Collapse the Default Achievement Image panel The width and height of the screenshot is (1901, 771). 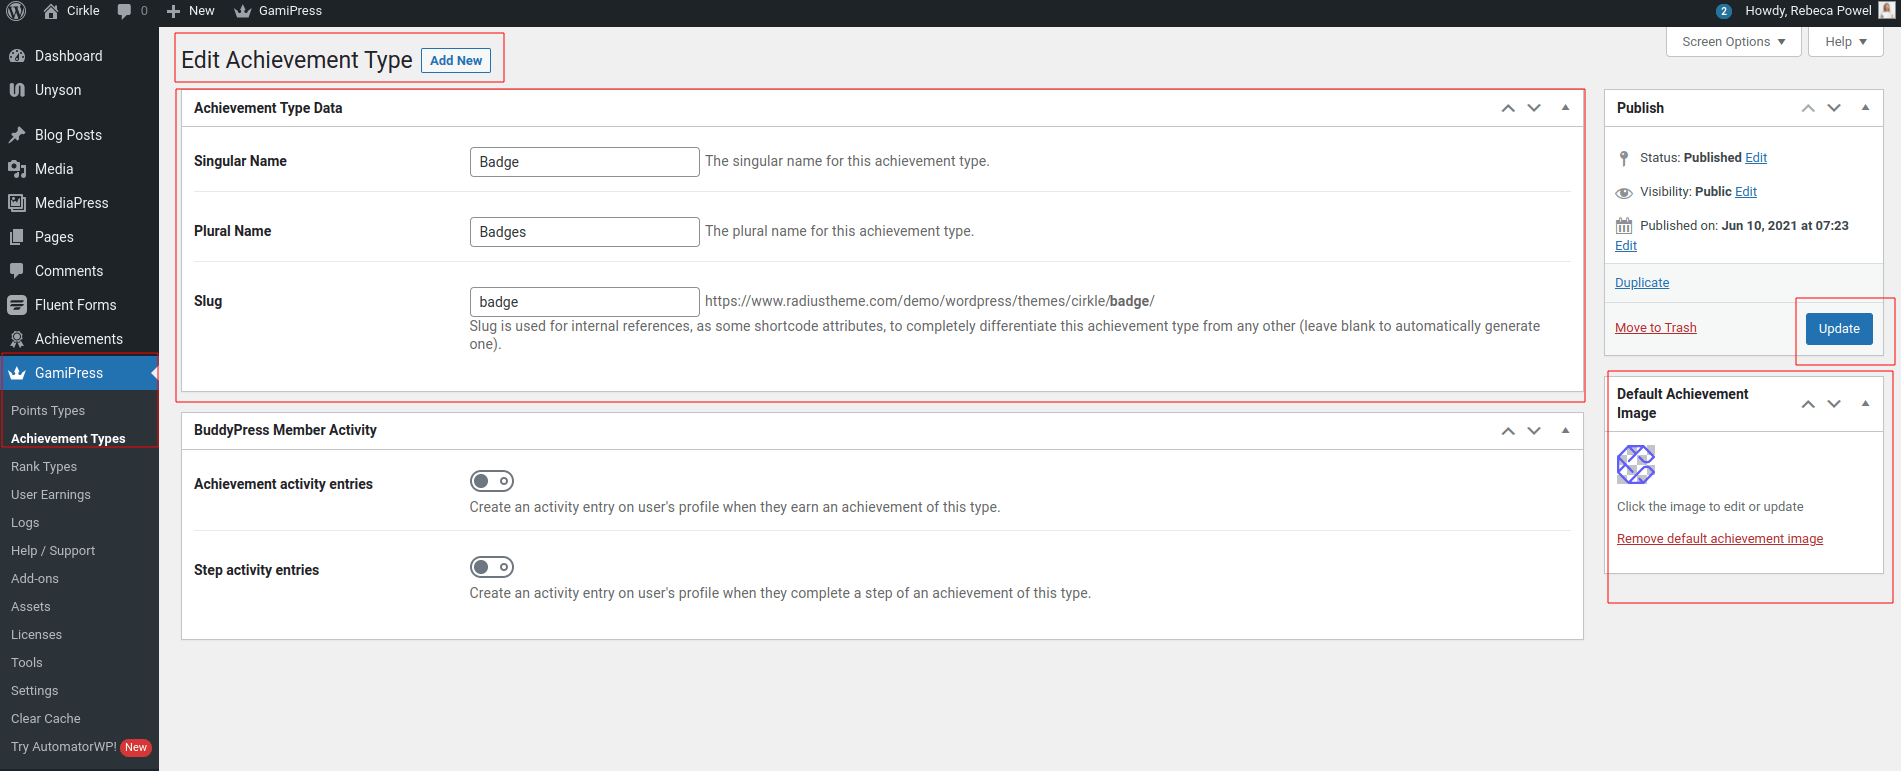pyautogui.click(x=1865, y=404)
